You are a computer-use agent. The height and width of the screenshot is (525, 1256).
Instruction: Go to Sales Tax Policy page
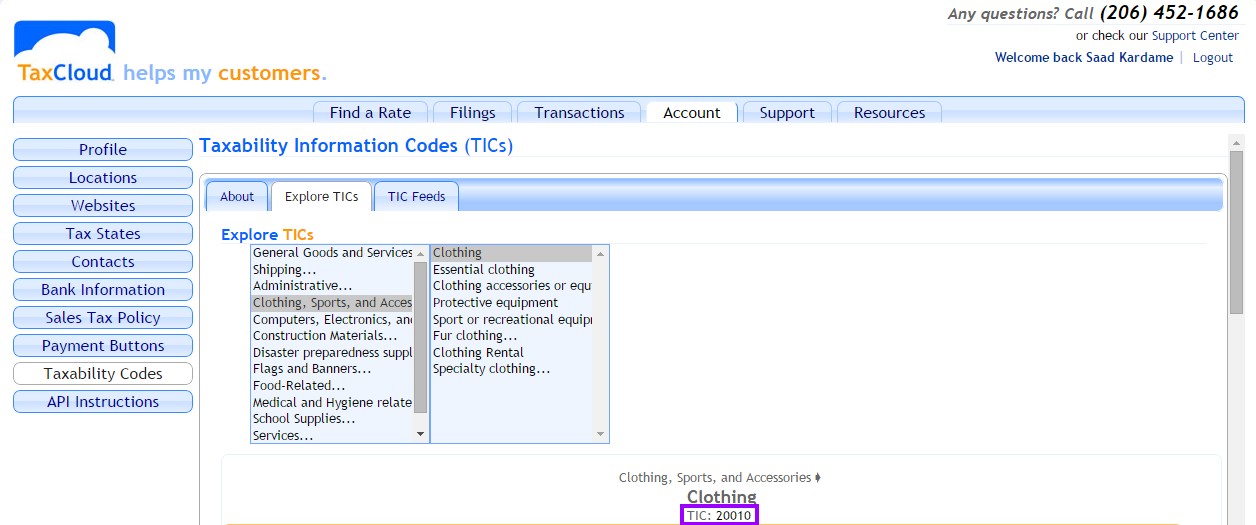[103, 318]
